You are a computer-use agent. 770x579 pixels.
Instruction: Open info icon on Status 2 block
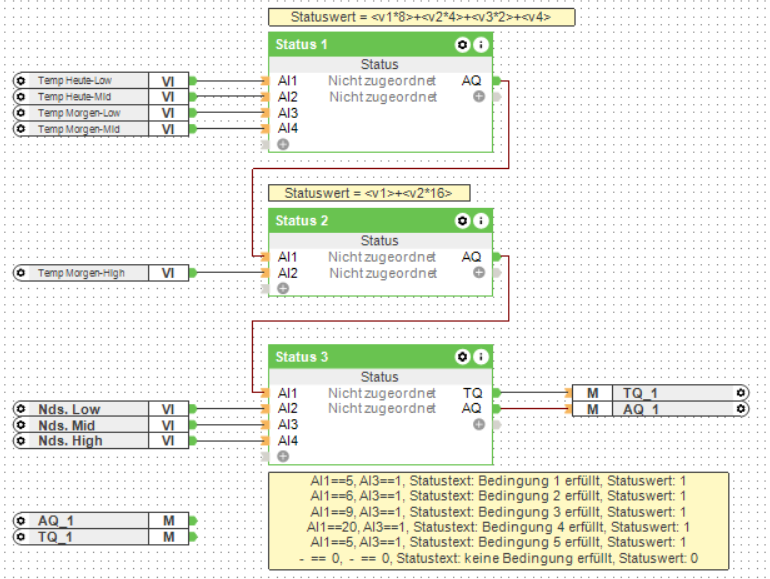(x=481, y=221)
